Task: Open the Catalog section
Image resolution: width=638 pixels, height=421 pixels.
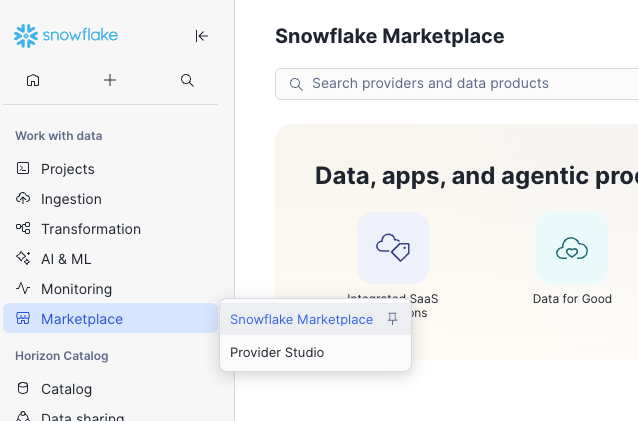Action: 66,389
